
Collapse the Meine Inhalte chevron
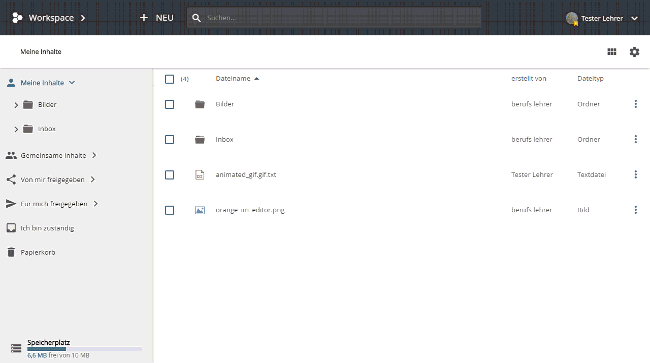click(72, 82)
